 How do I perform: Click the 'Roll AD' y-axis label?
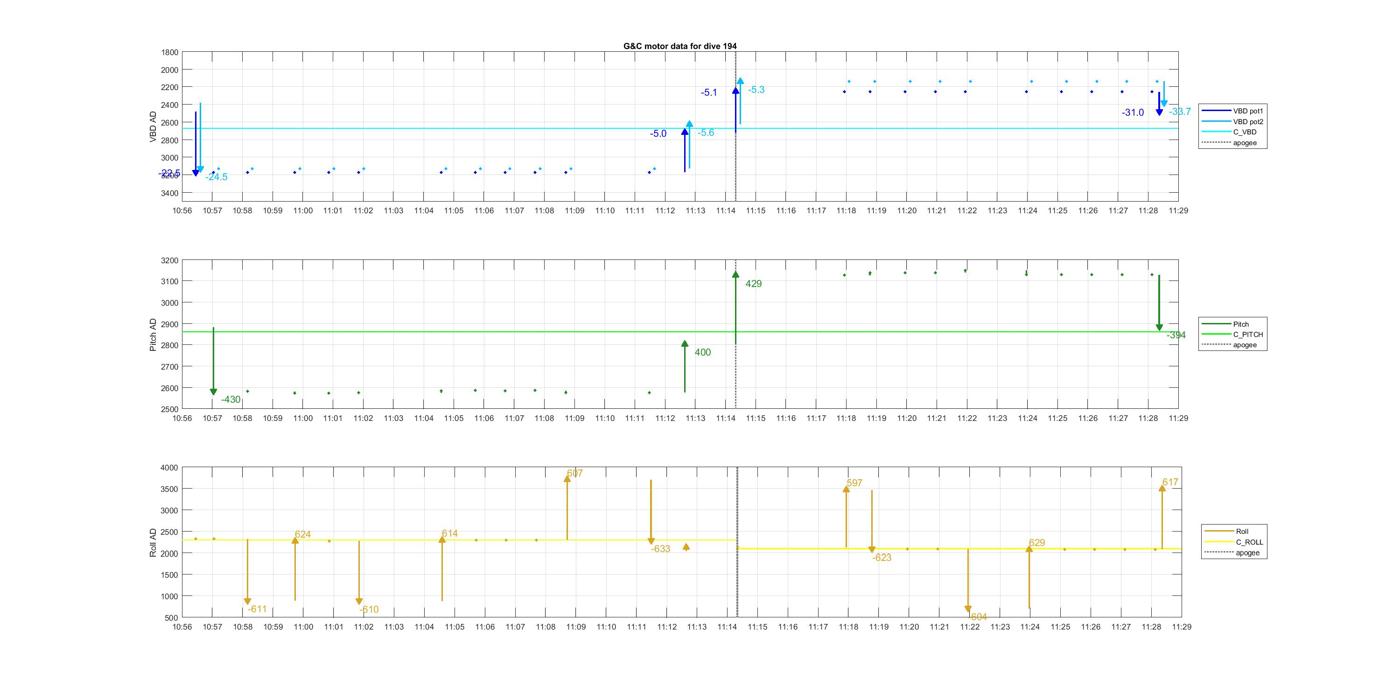[x=154, y=542]
